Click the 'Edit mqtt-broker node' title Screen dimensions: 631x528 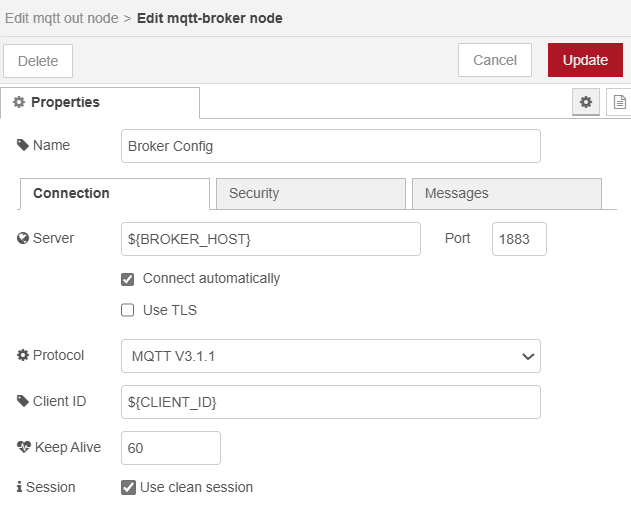pos(210,19)
